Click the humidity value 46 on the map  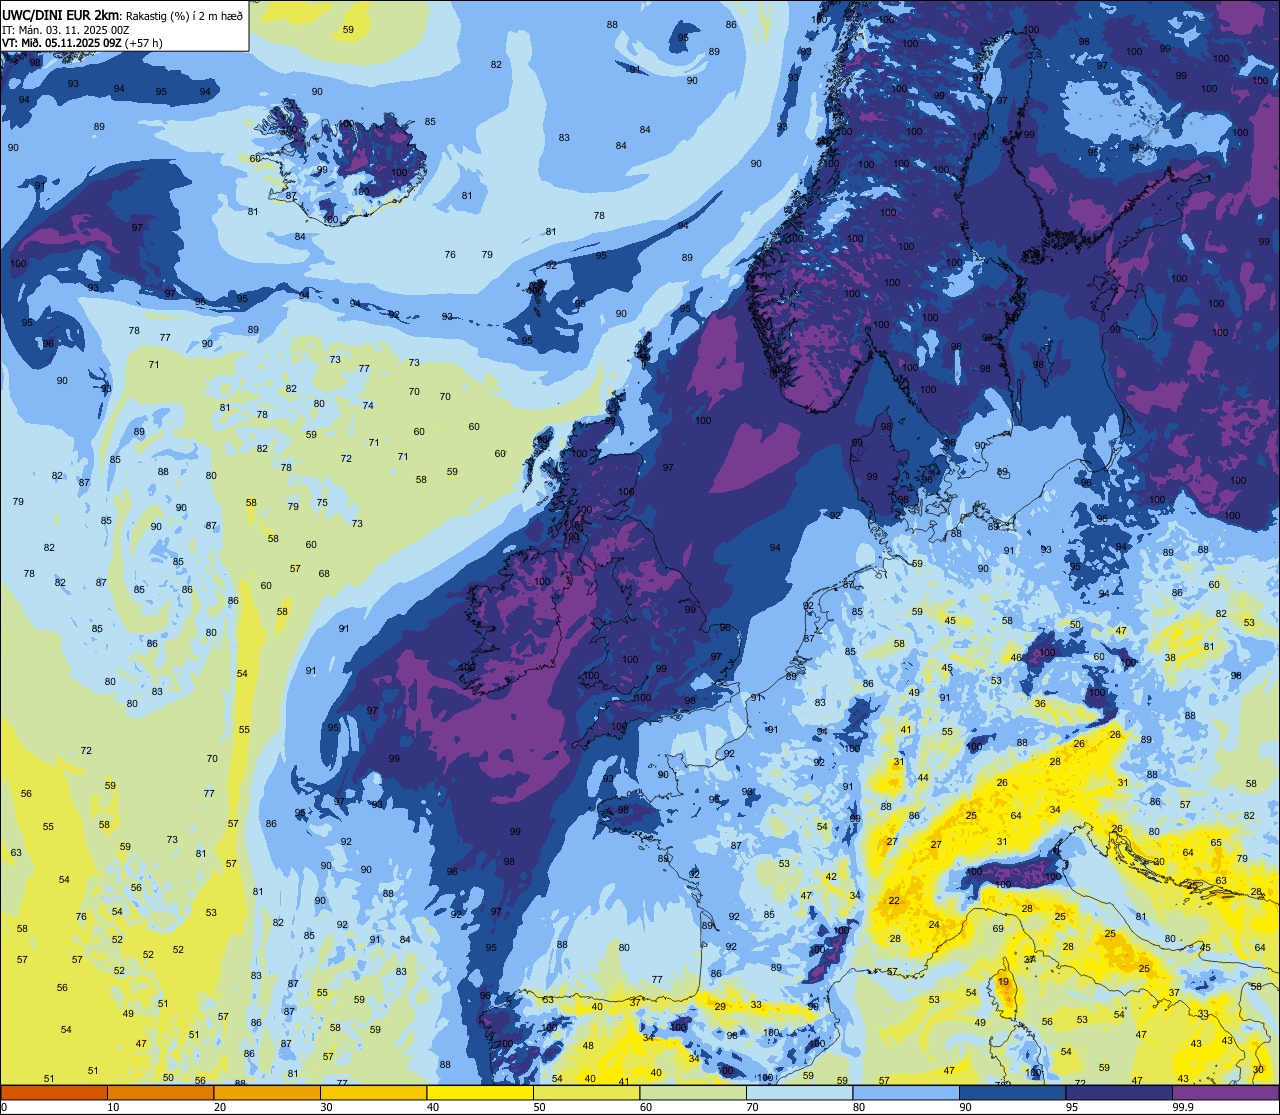tap(1016, 658)
